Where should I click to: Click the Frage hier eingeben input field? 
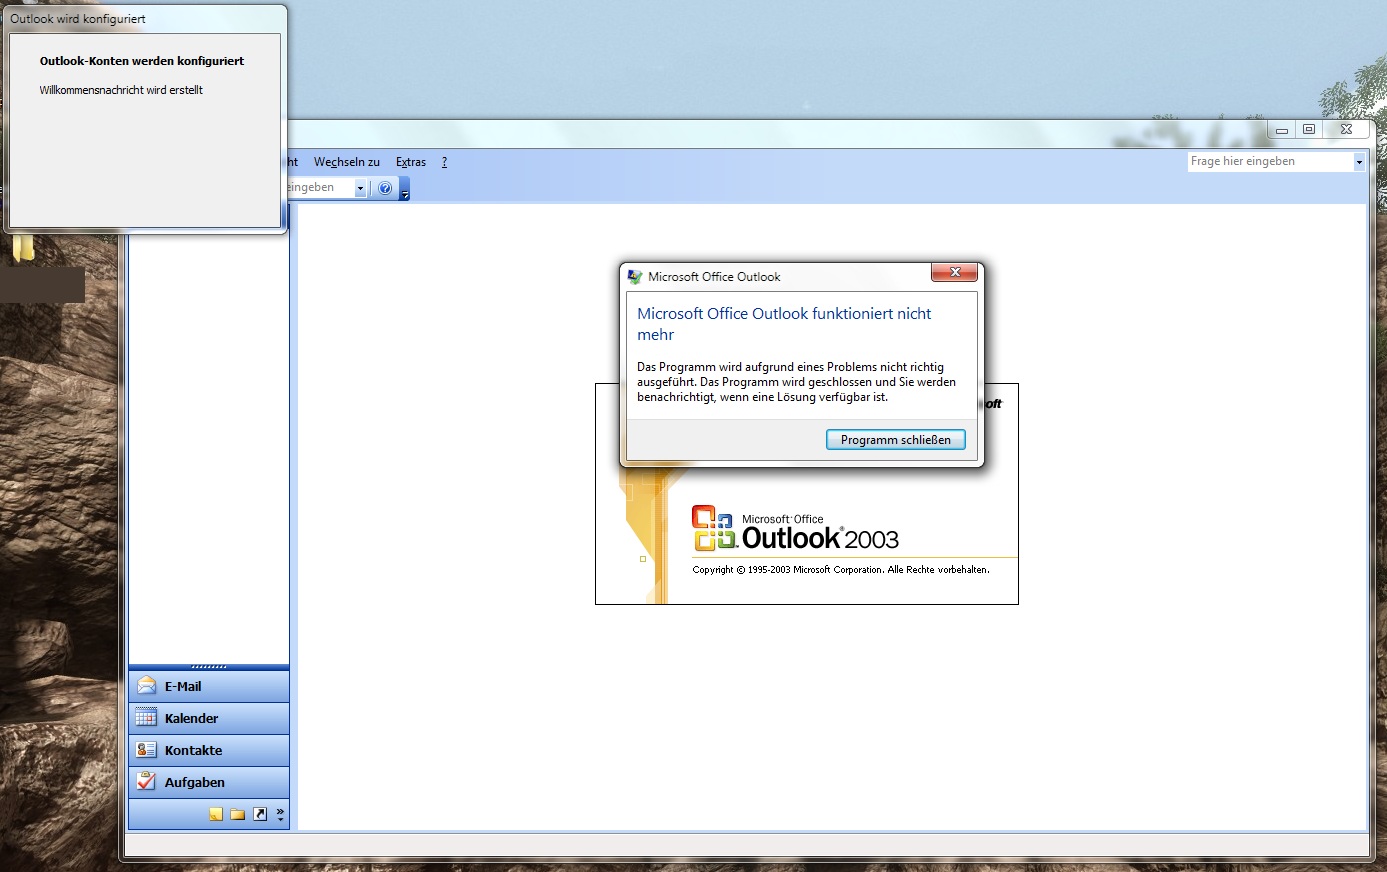pos(1270,161)
